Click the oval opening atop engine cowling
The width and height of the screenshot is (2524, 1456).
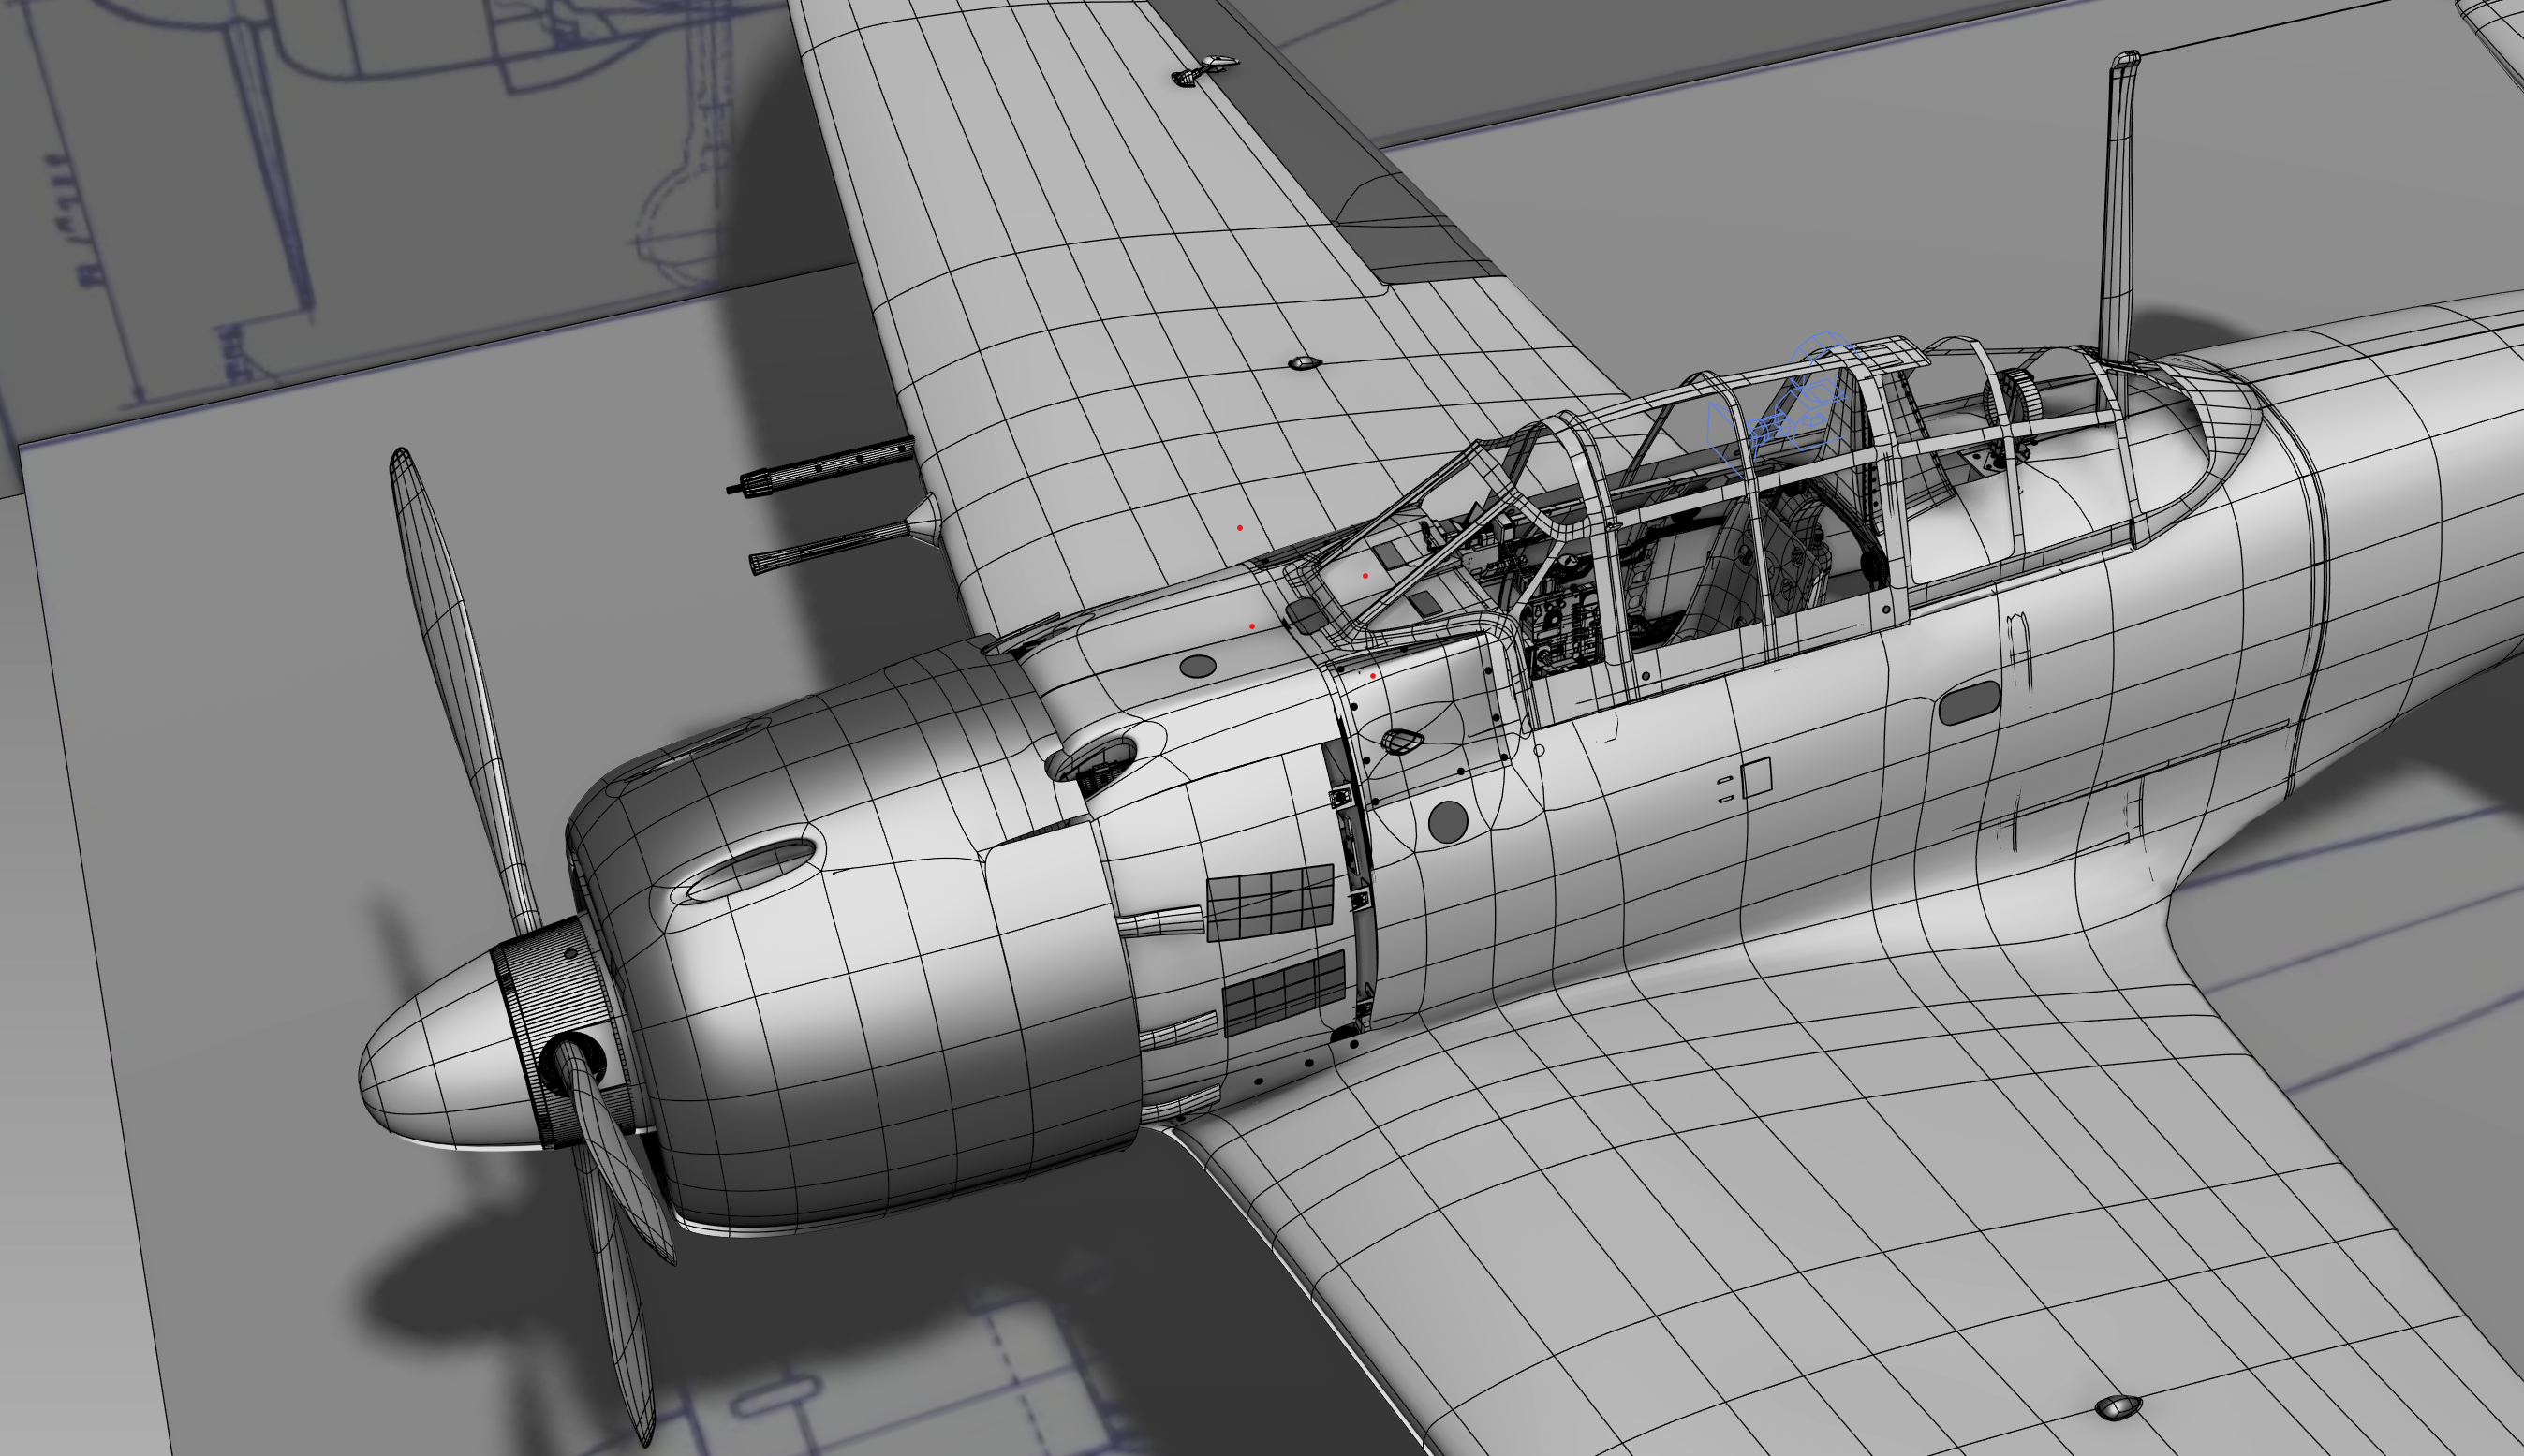[x=752, y=866]
